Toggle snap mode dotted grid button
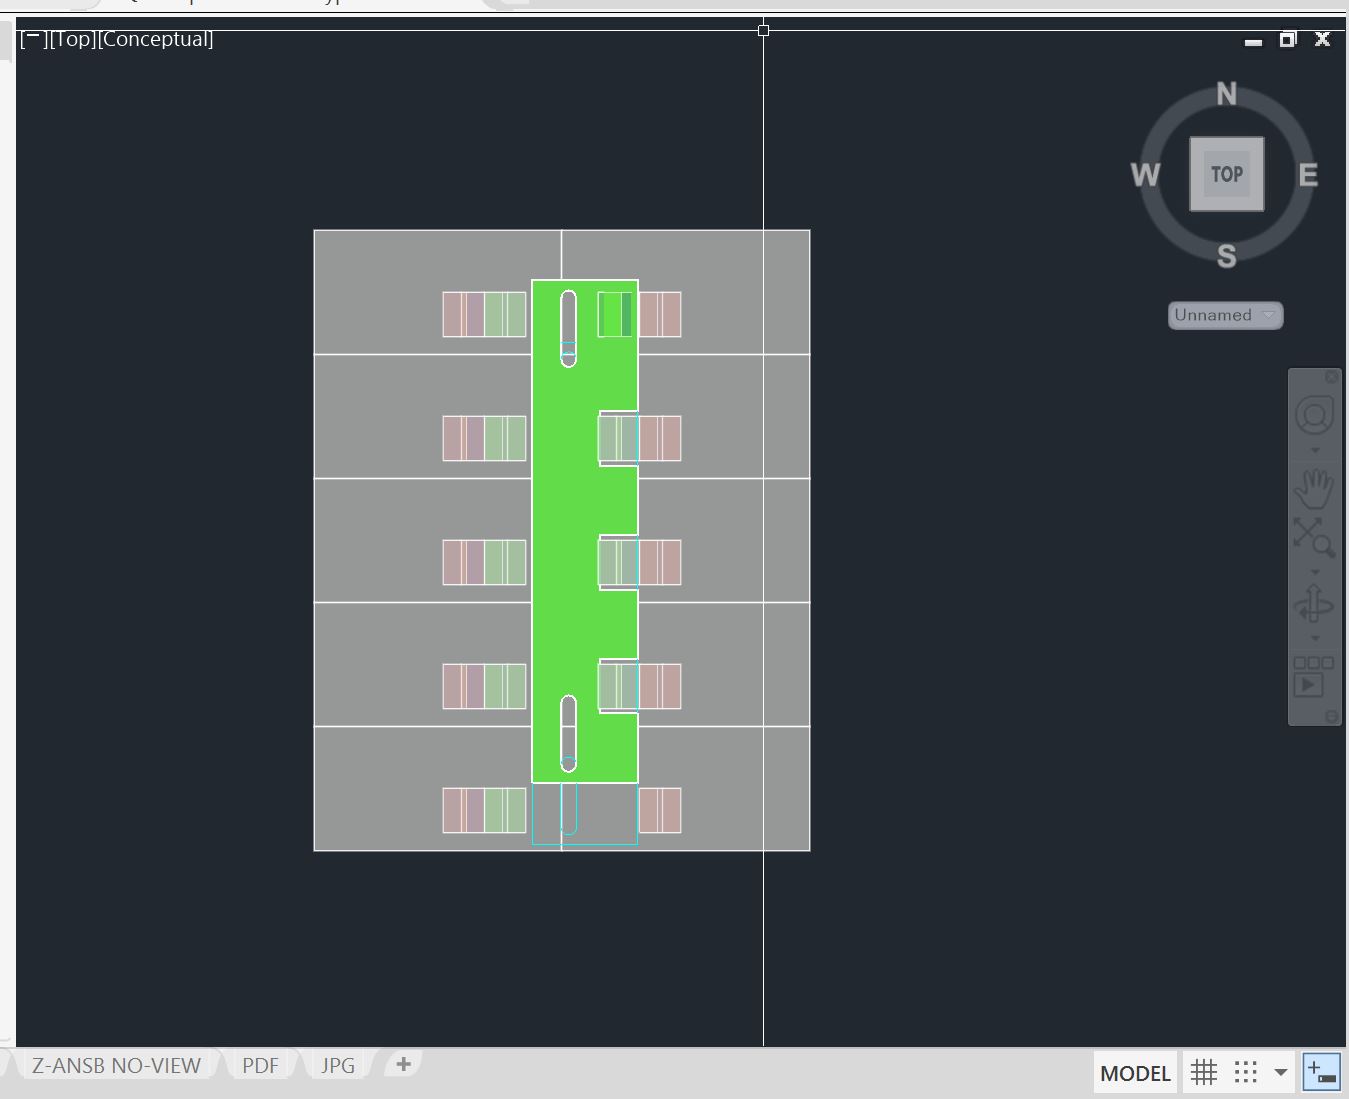This screenshot has height=1099, width=1349. tap(1245, 1073)
